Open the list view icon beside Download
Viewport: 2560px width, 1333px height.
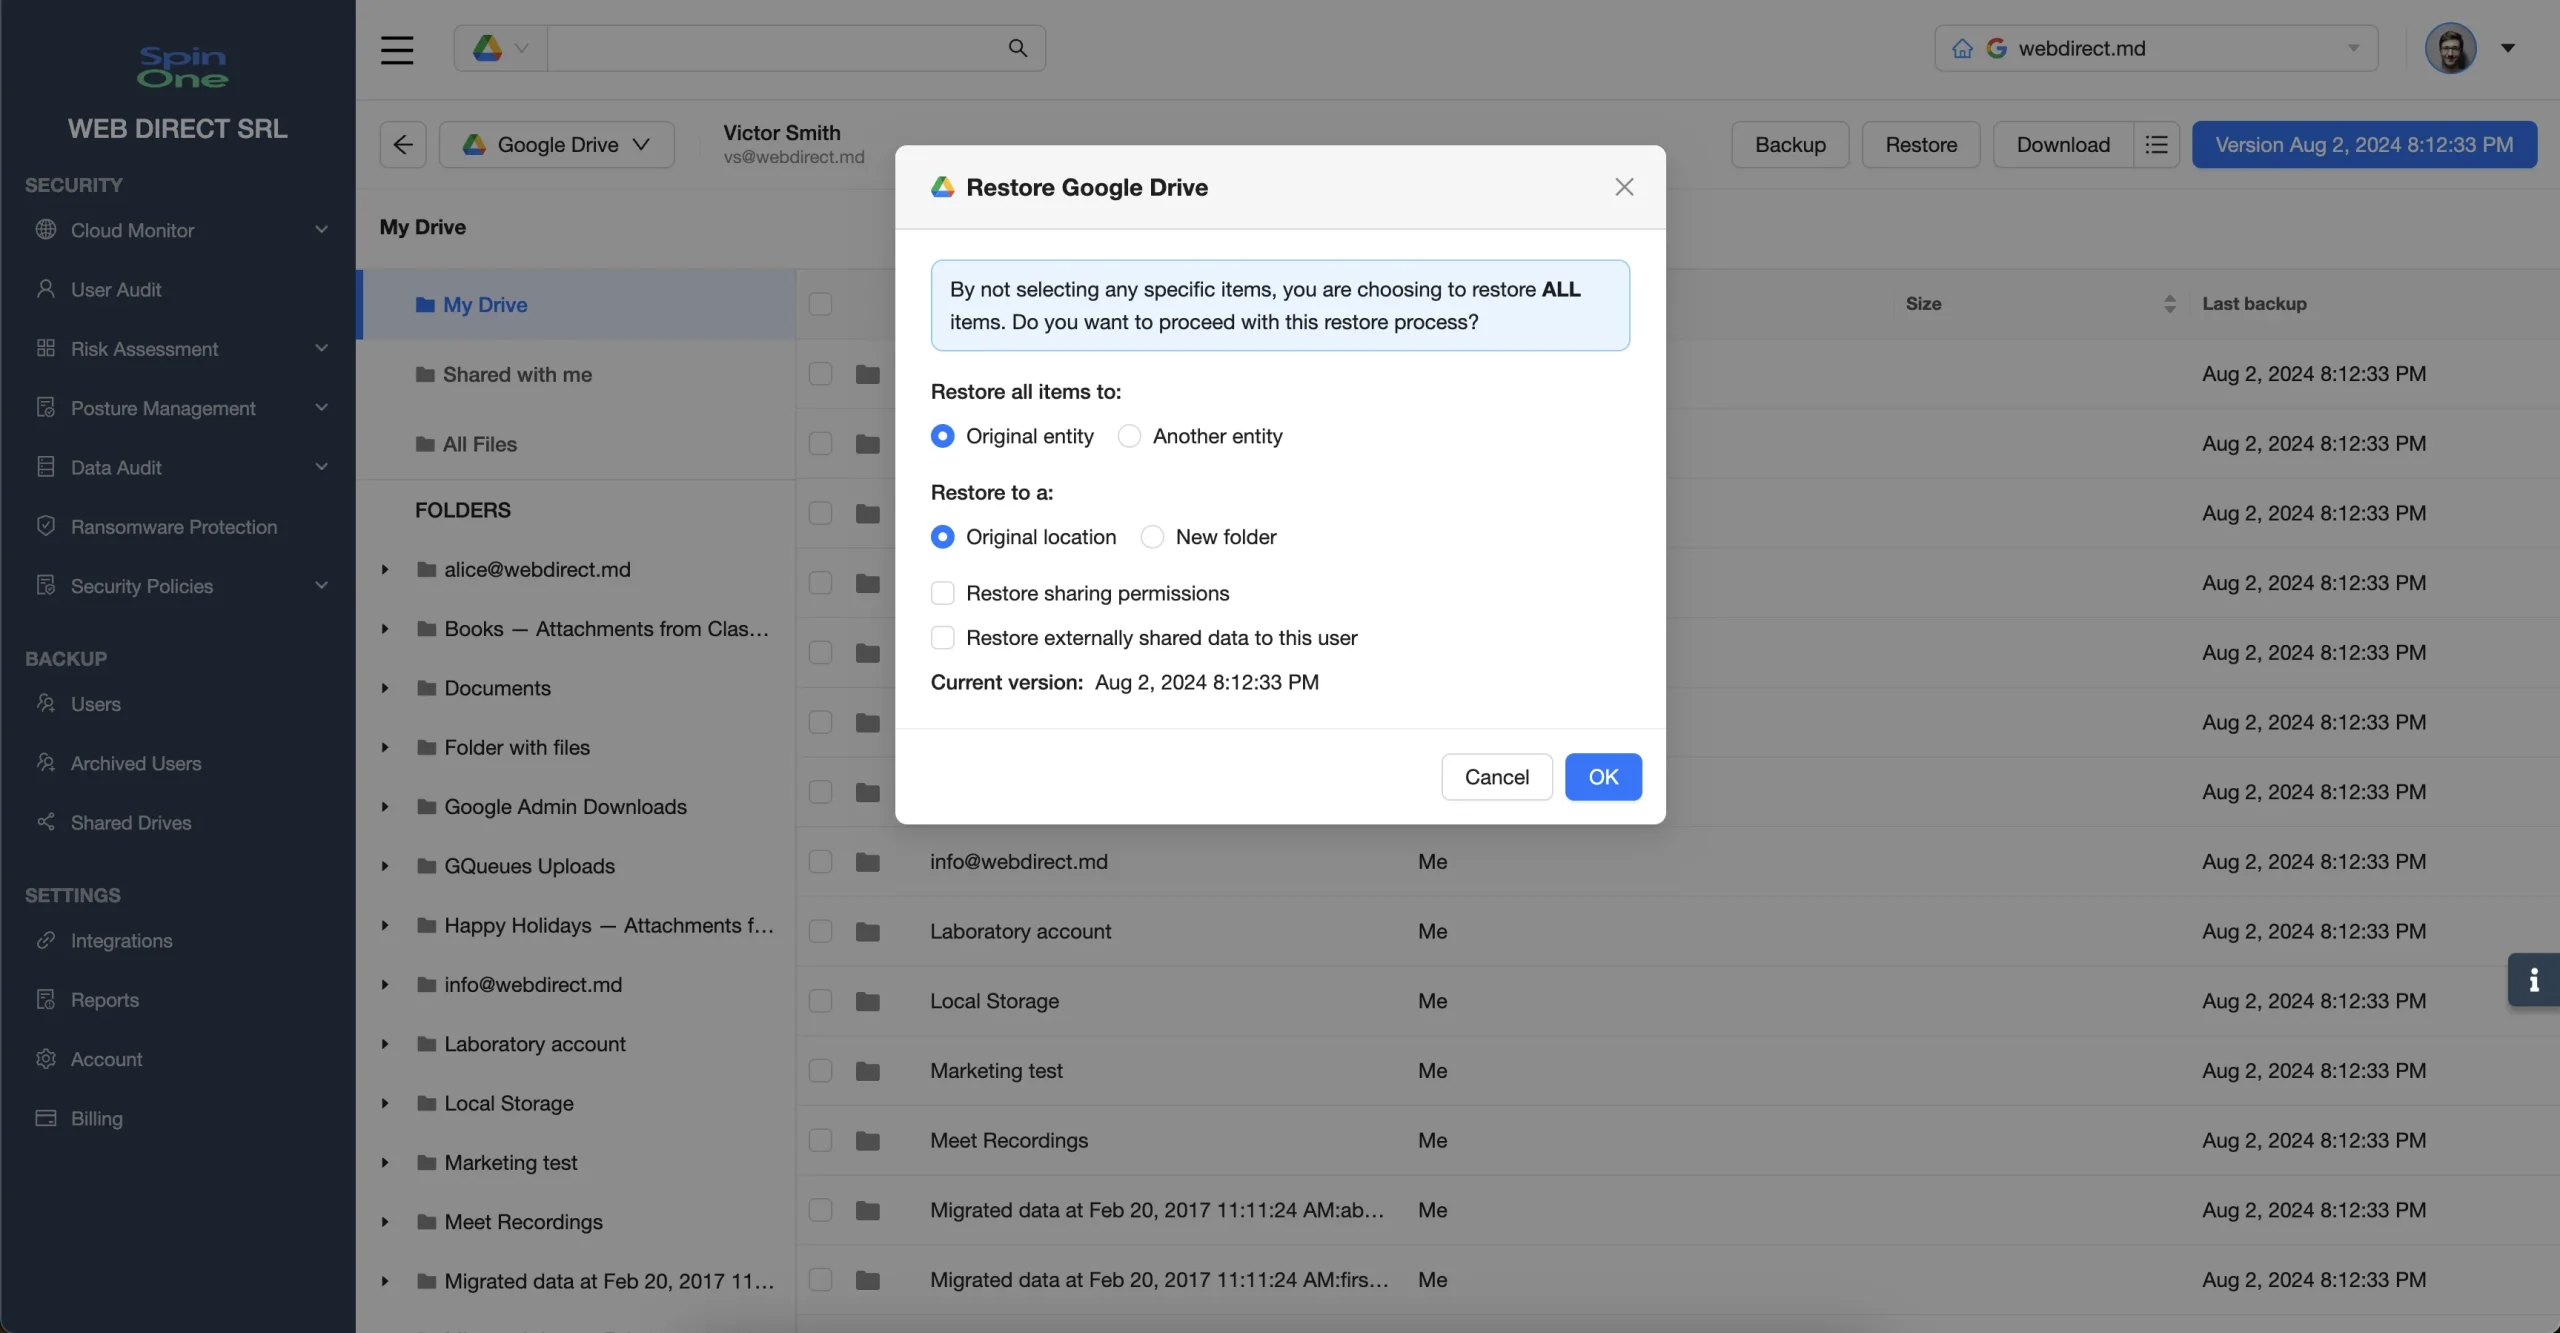2156,144
